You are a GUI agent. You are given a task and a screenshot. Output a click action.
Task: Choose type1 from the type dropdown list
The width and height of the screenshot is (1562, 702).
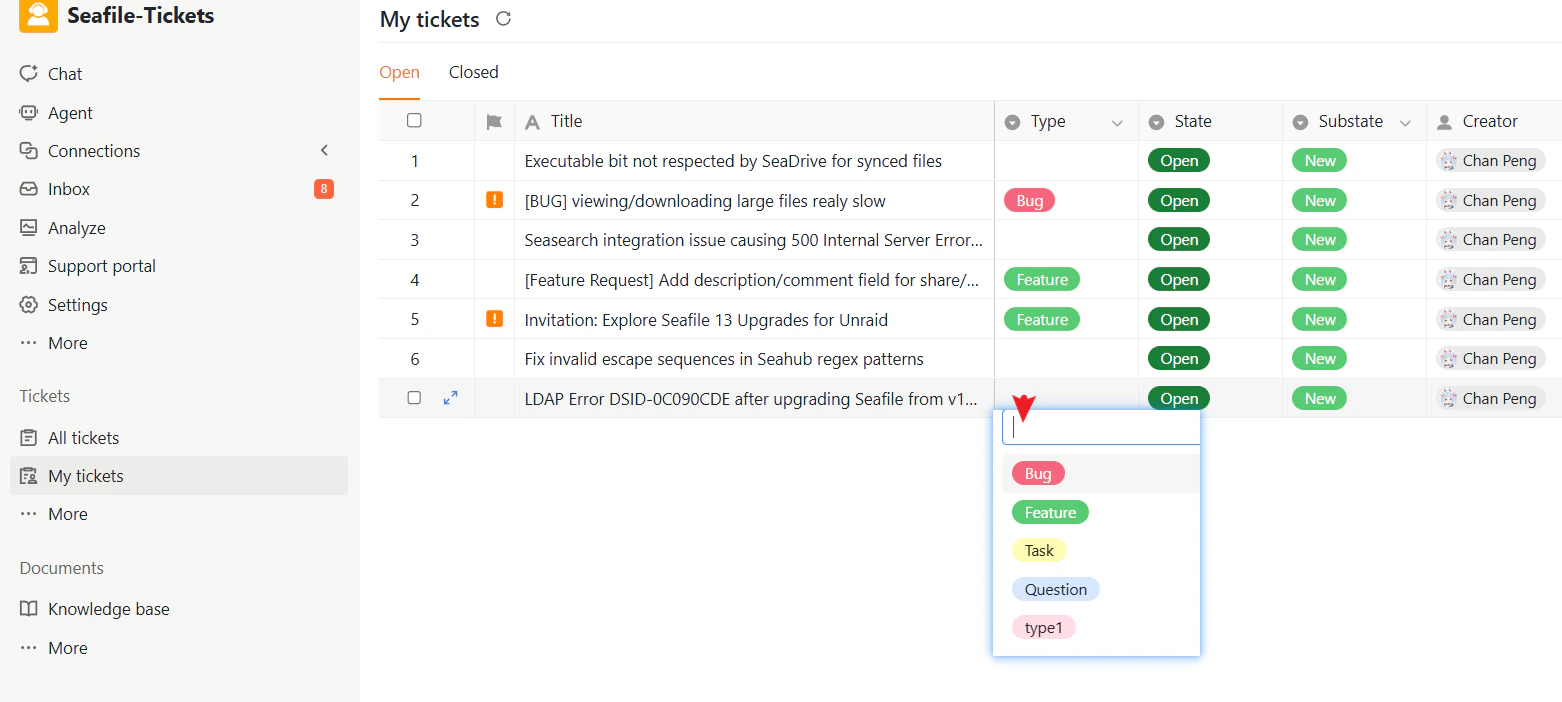pos(1043,628)
